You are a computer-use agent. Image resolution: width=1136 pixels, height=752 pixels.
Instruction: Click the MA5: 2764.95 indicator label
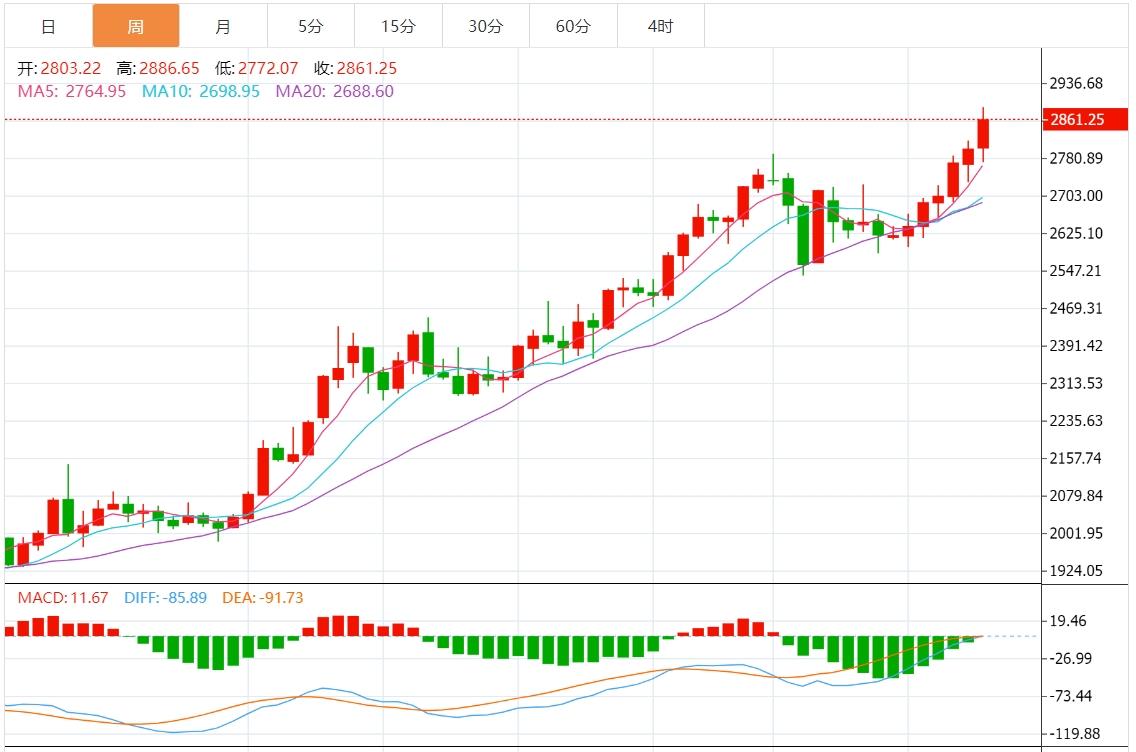tap(72, 92)
